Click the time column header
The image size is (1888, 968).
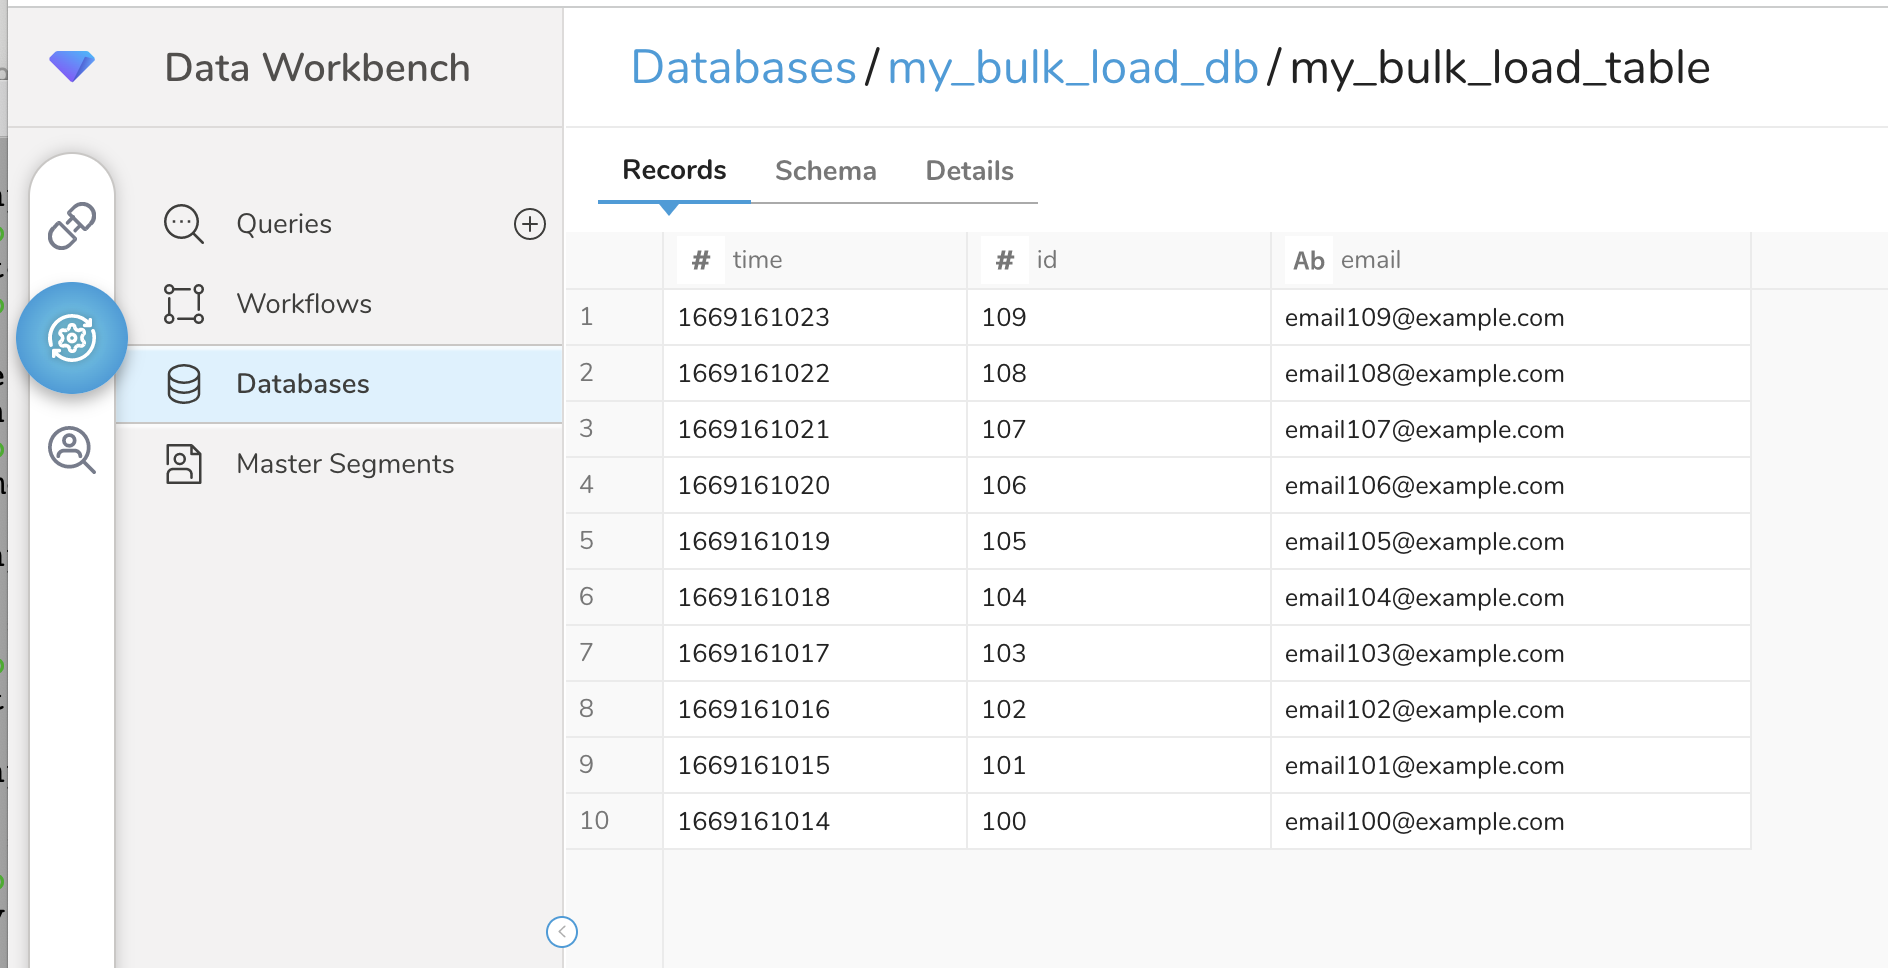point(757,260)
